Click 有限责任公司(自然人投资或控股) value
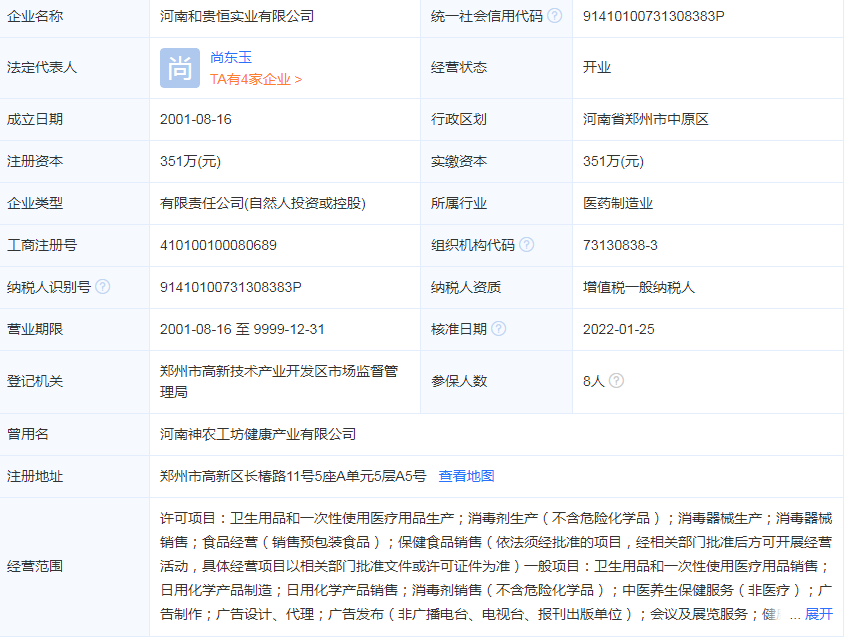 [x=262, y=203]
